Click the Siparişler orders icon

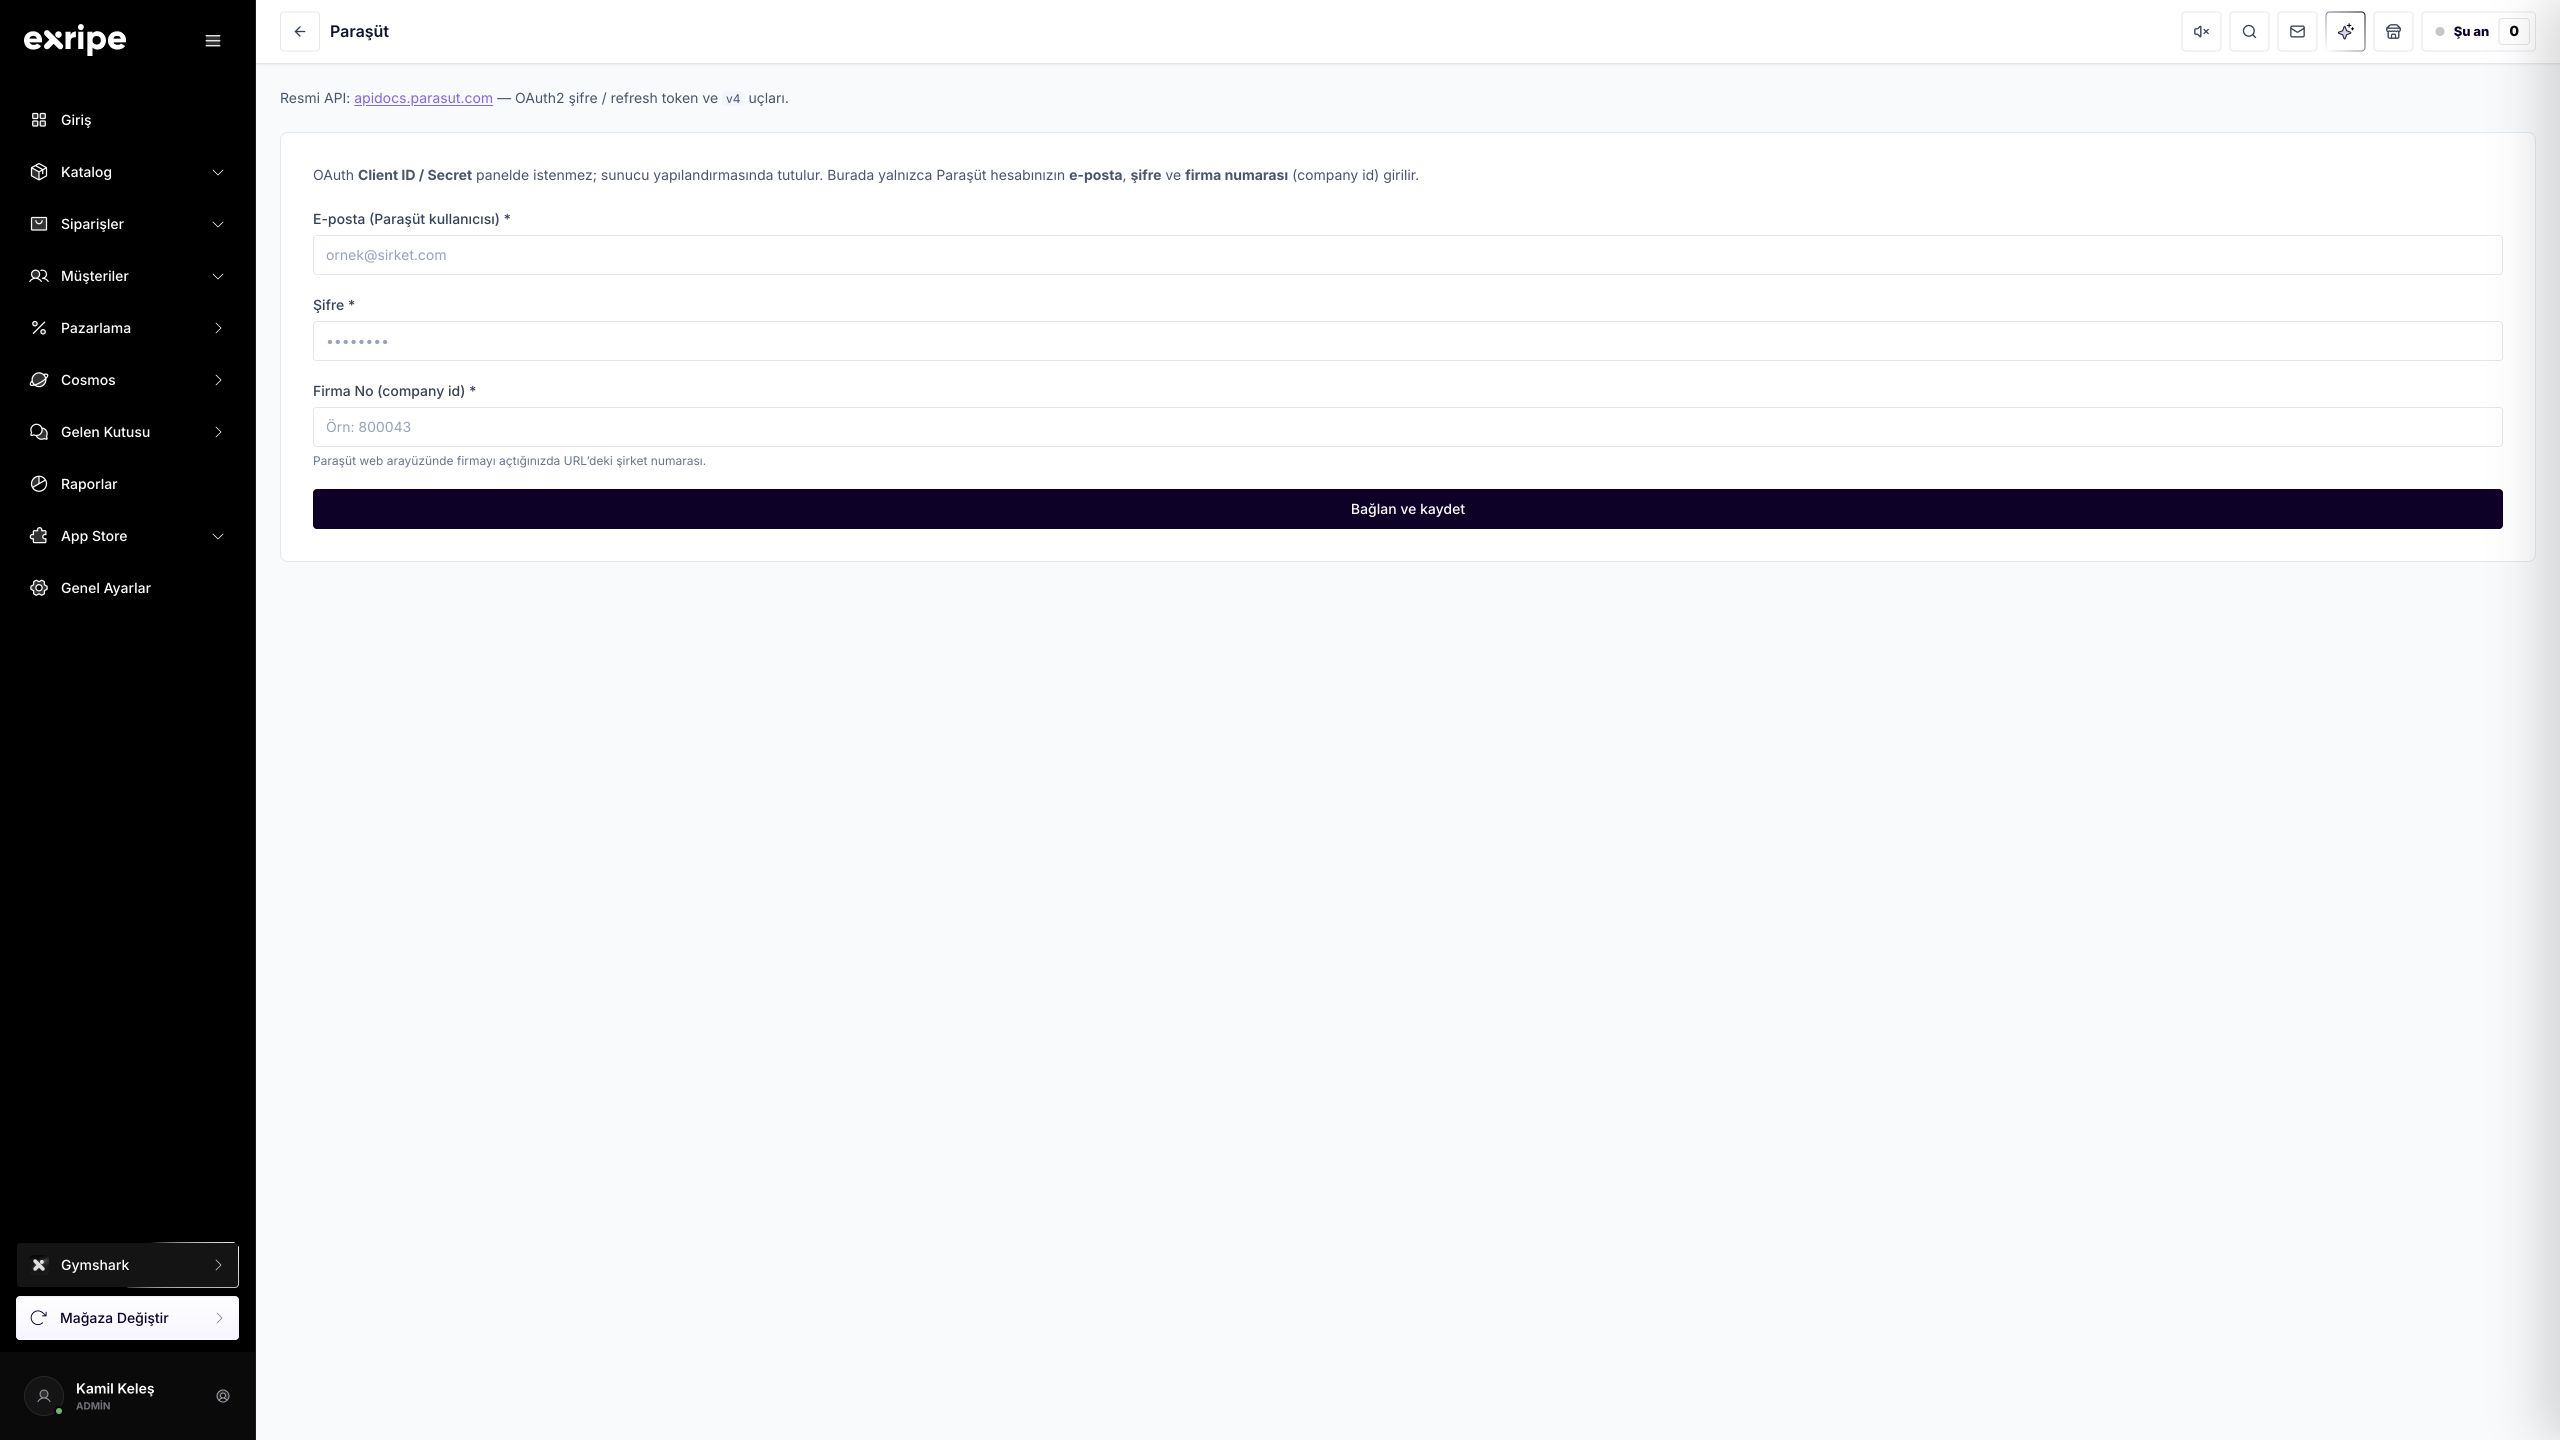click(39, 224)
